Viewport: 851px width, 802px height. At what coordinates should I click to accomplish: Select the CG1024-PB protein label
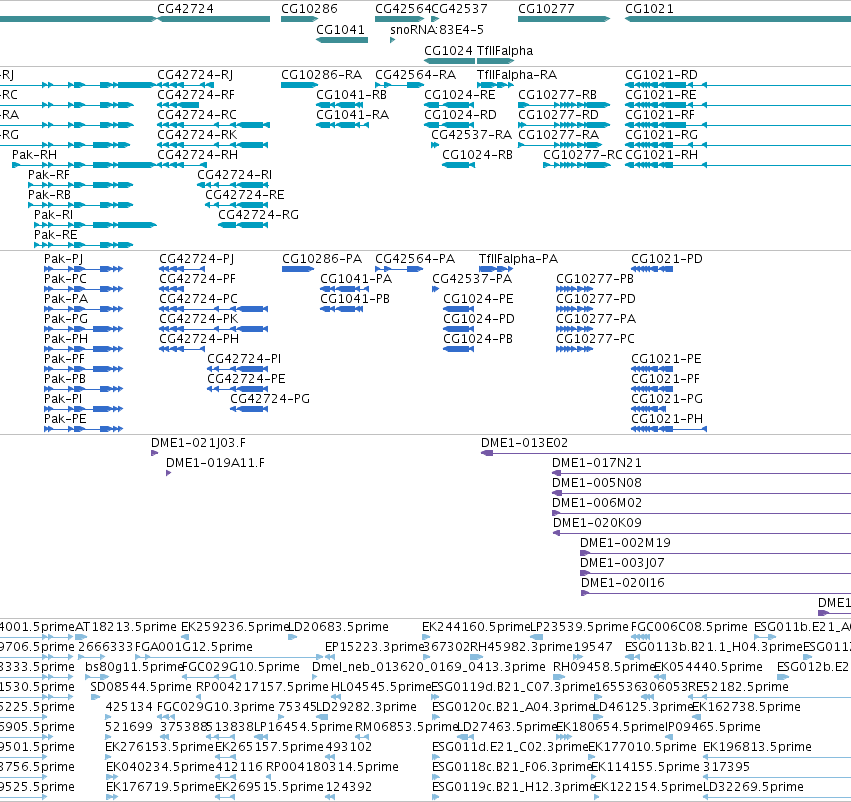click(478, 339)
